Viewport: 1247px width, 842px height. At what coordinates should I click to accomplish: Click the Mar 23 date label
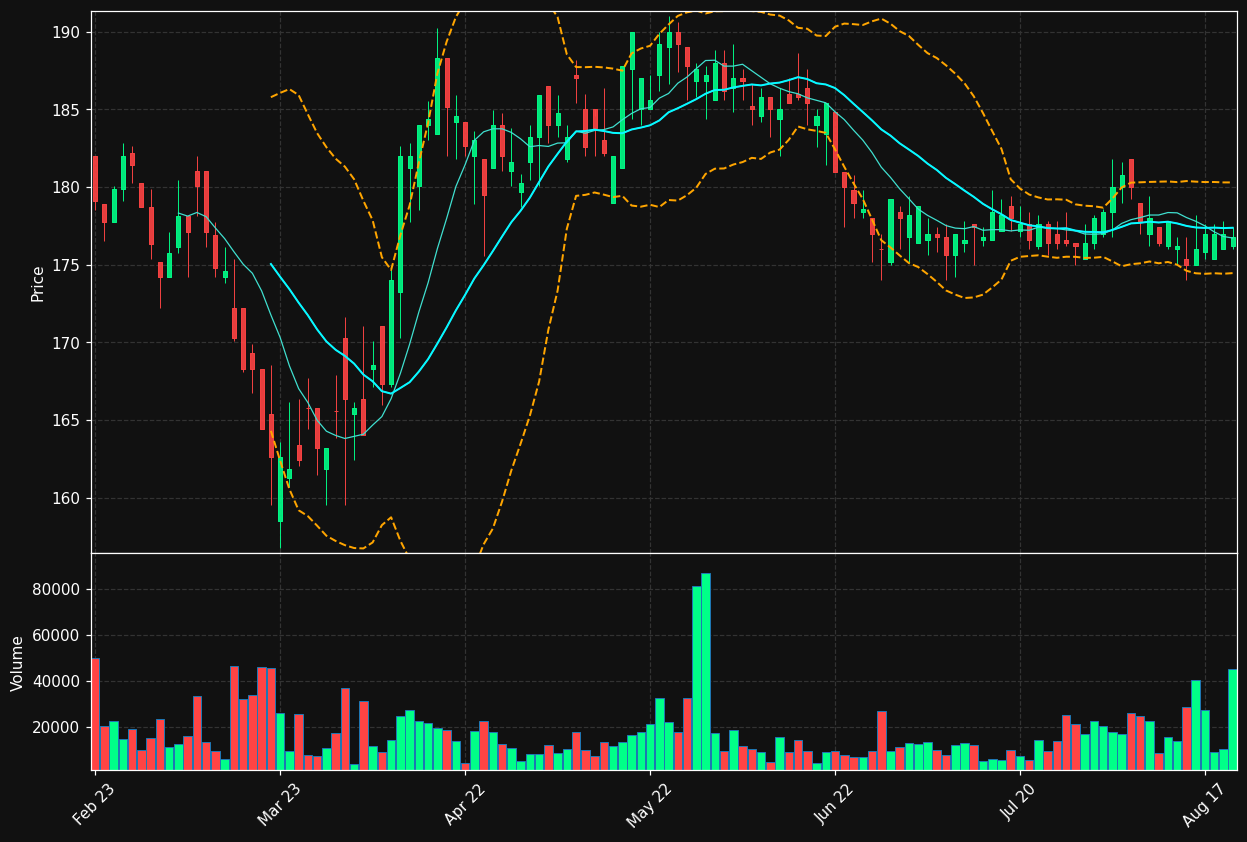(x=279, y=805)
